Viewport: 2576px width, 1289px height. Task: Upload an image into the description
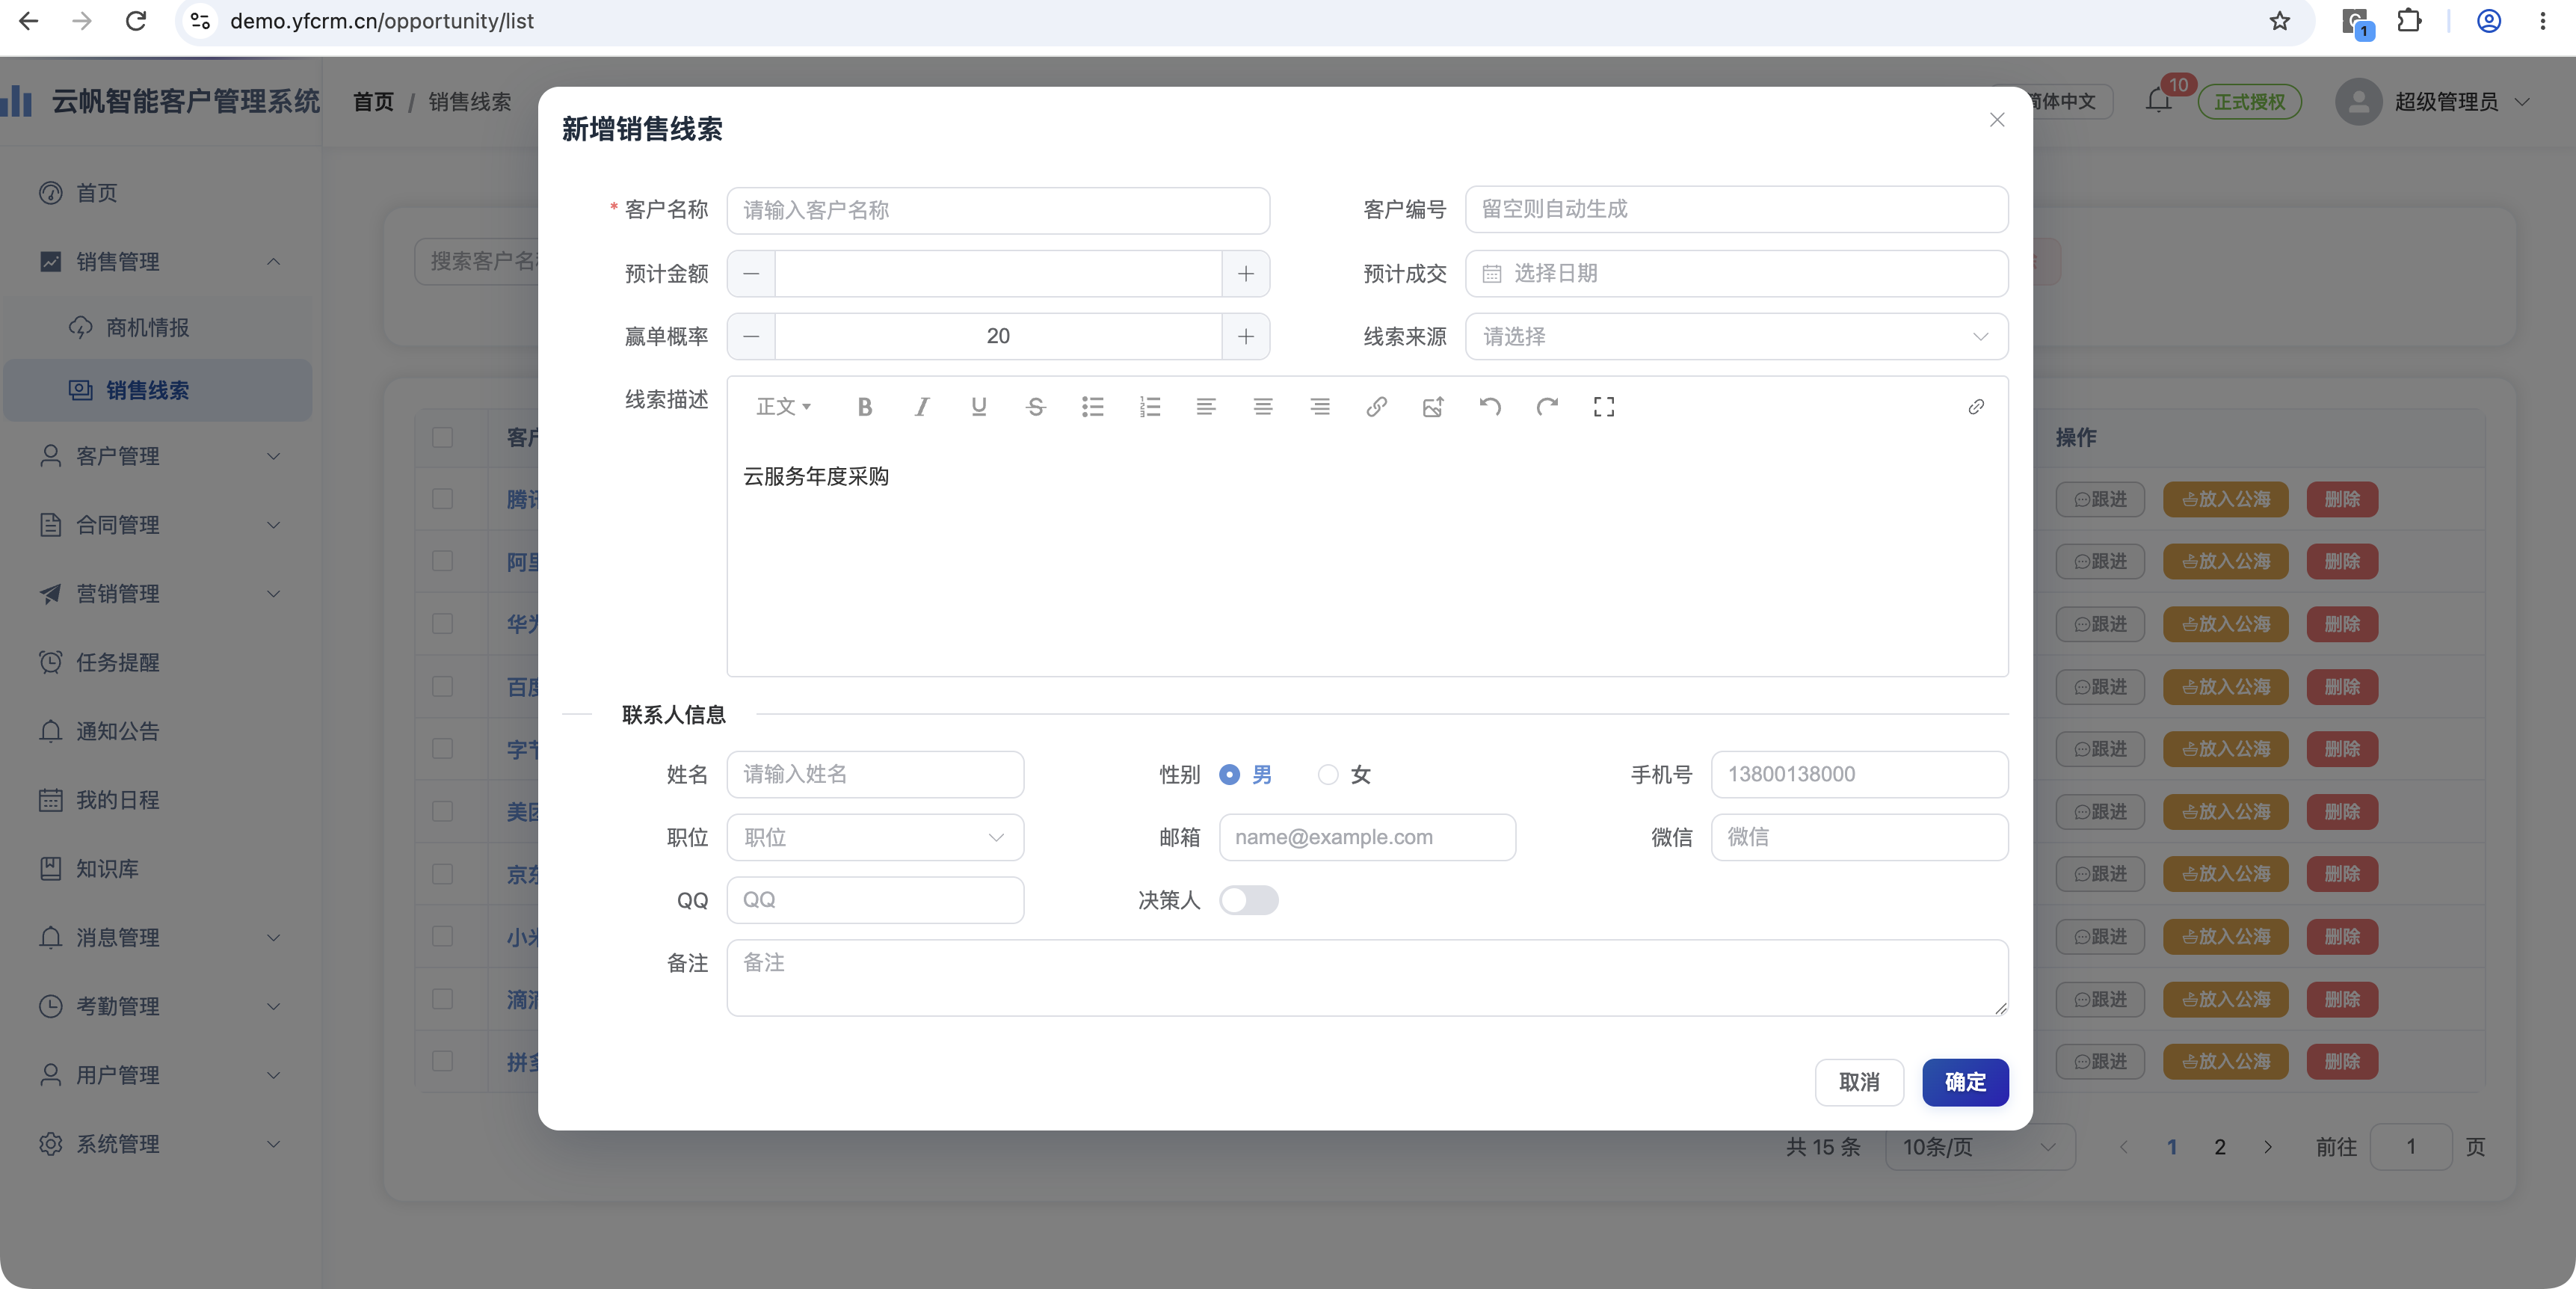[x=1433, y=407]
